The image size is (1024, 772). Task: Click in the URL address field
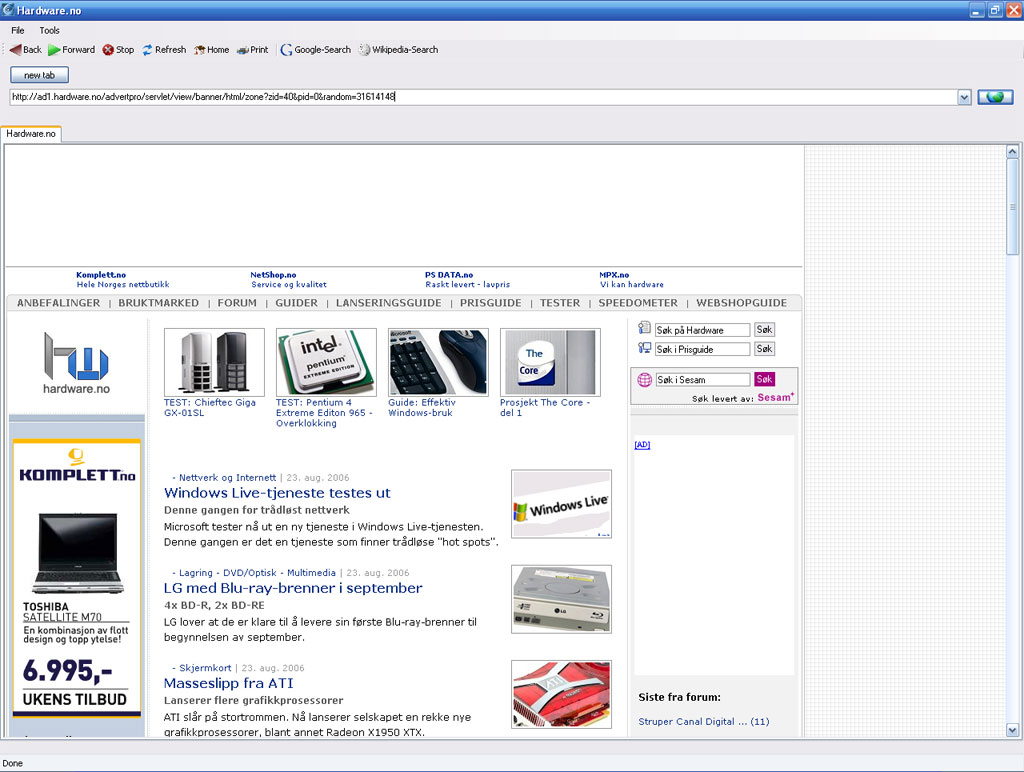tap(483, 97)
